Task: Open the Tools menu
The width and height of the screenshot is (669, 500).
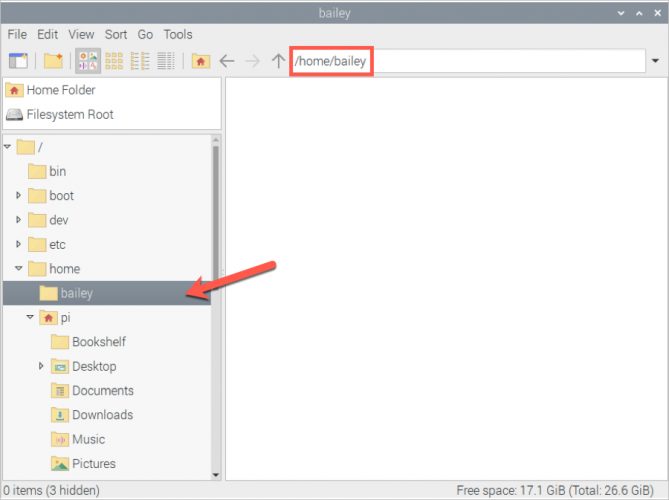Action: (178, 35)
